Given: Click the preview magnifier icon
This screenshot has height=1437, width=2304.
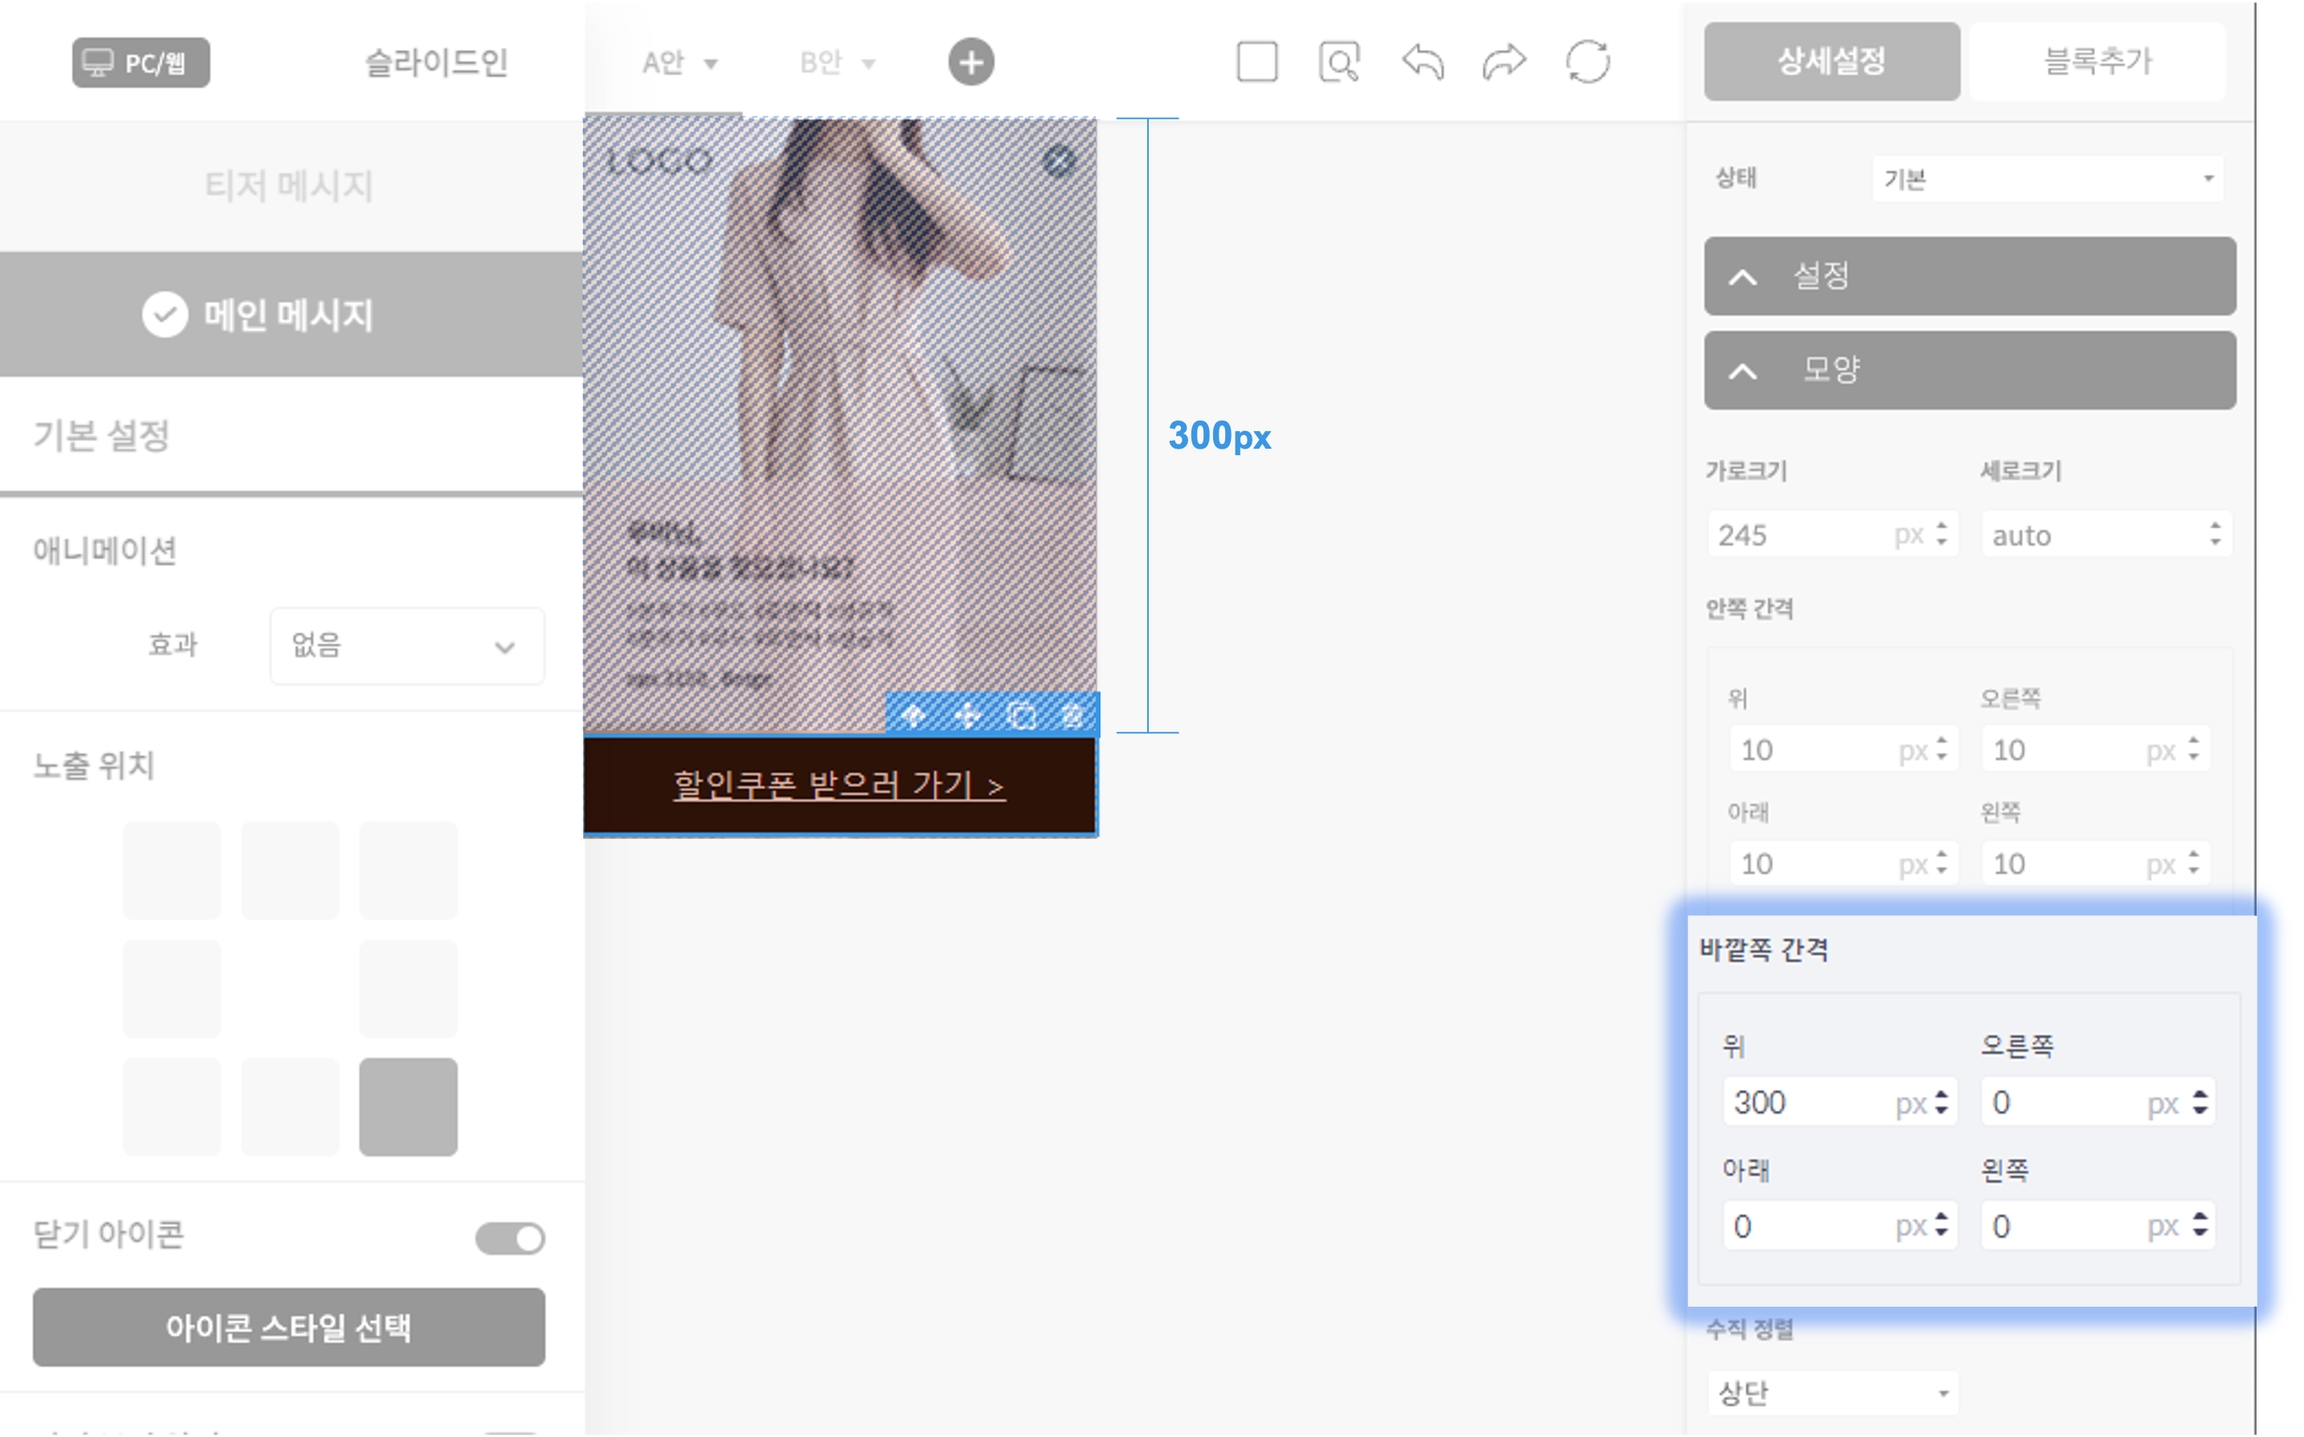Looking at the screenshot, I should (1339, 62).
